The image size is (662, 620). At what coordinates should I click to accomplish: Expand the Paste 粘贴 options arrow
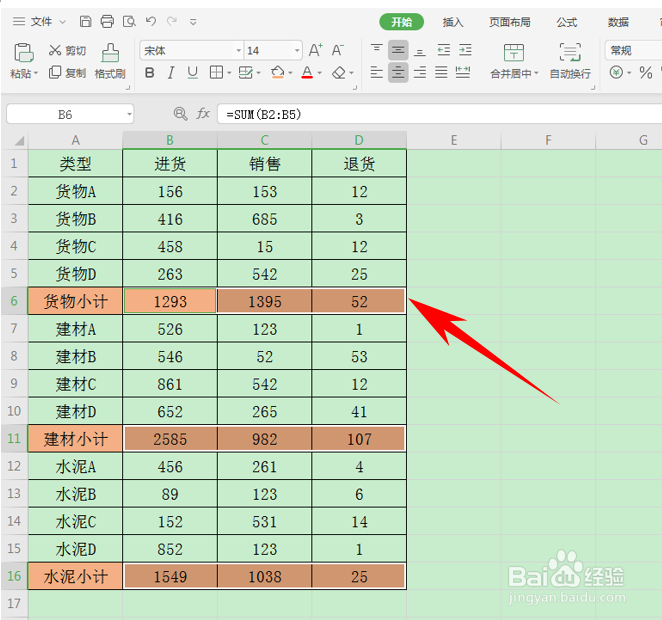tap(36, 74)
